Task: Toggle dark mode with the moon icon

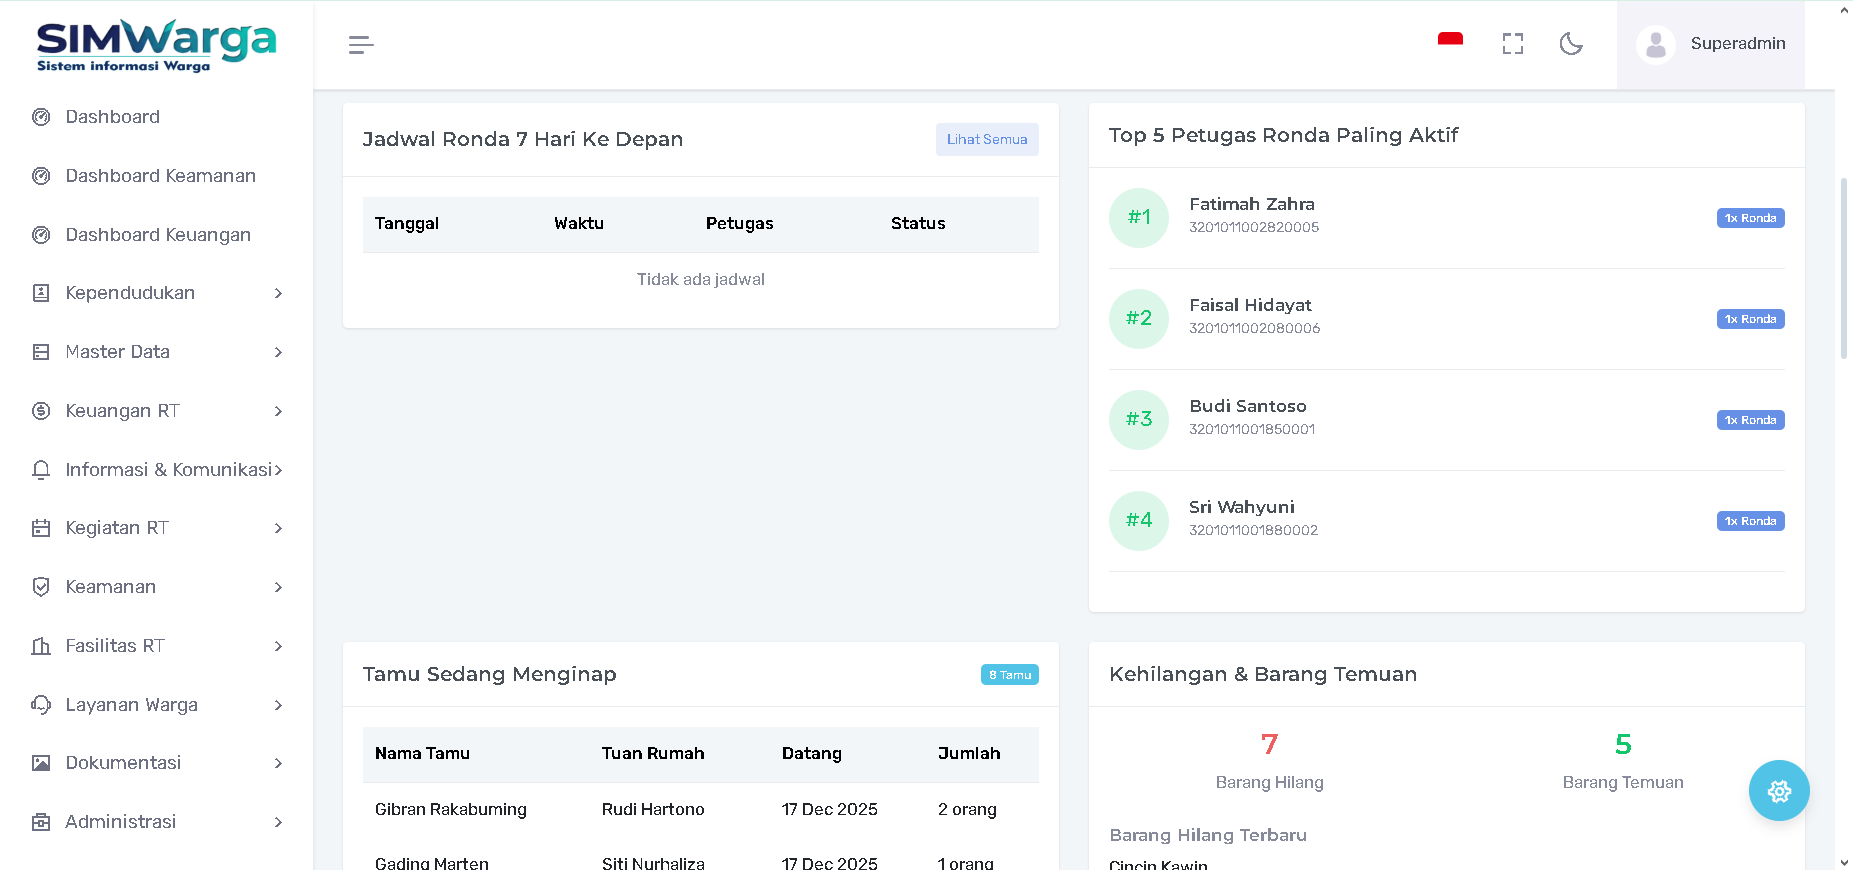Action: tap(1571, 44)
